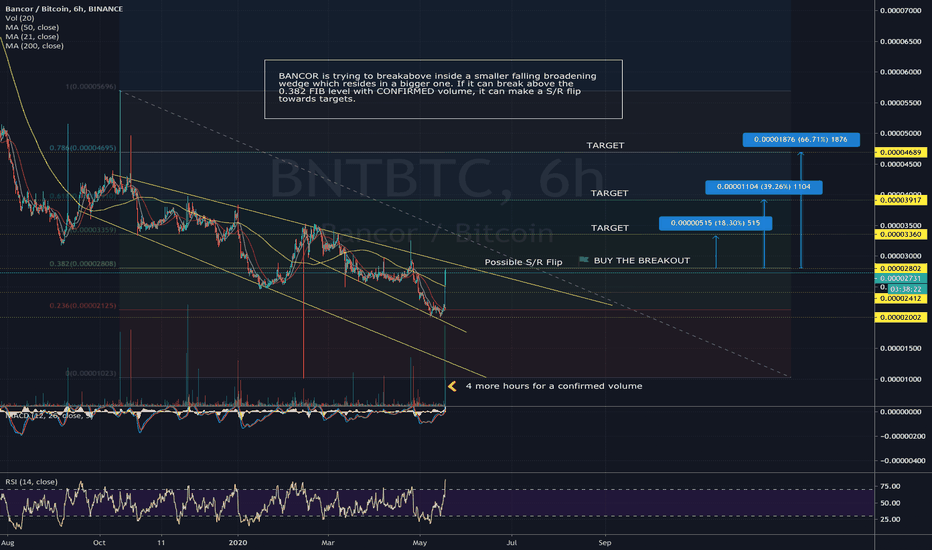Select the 'RSI (14, close)' indicator label
Screen dimensions: 932x550
tap(32, 482)
